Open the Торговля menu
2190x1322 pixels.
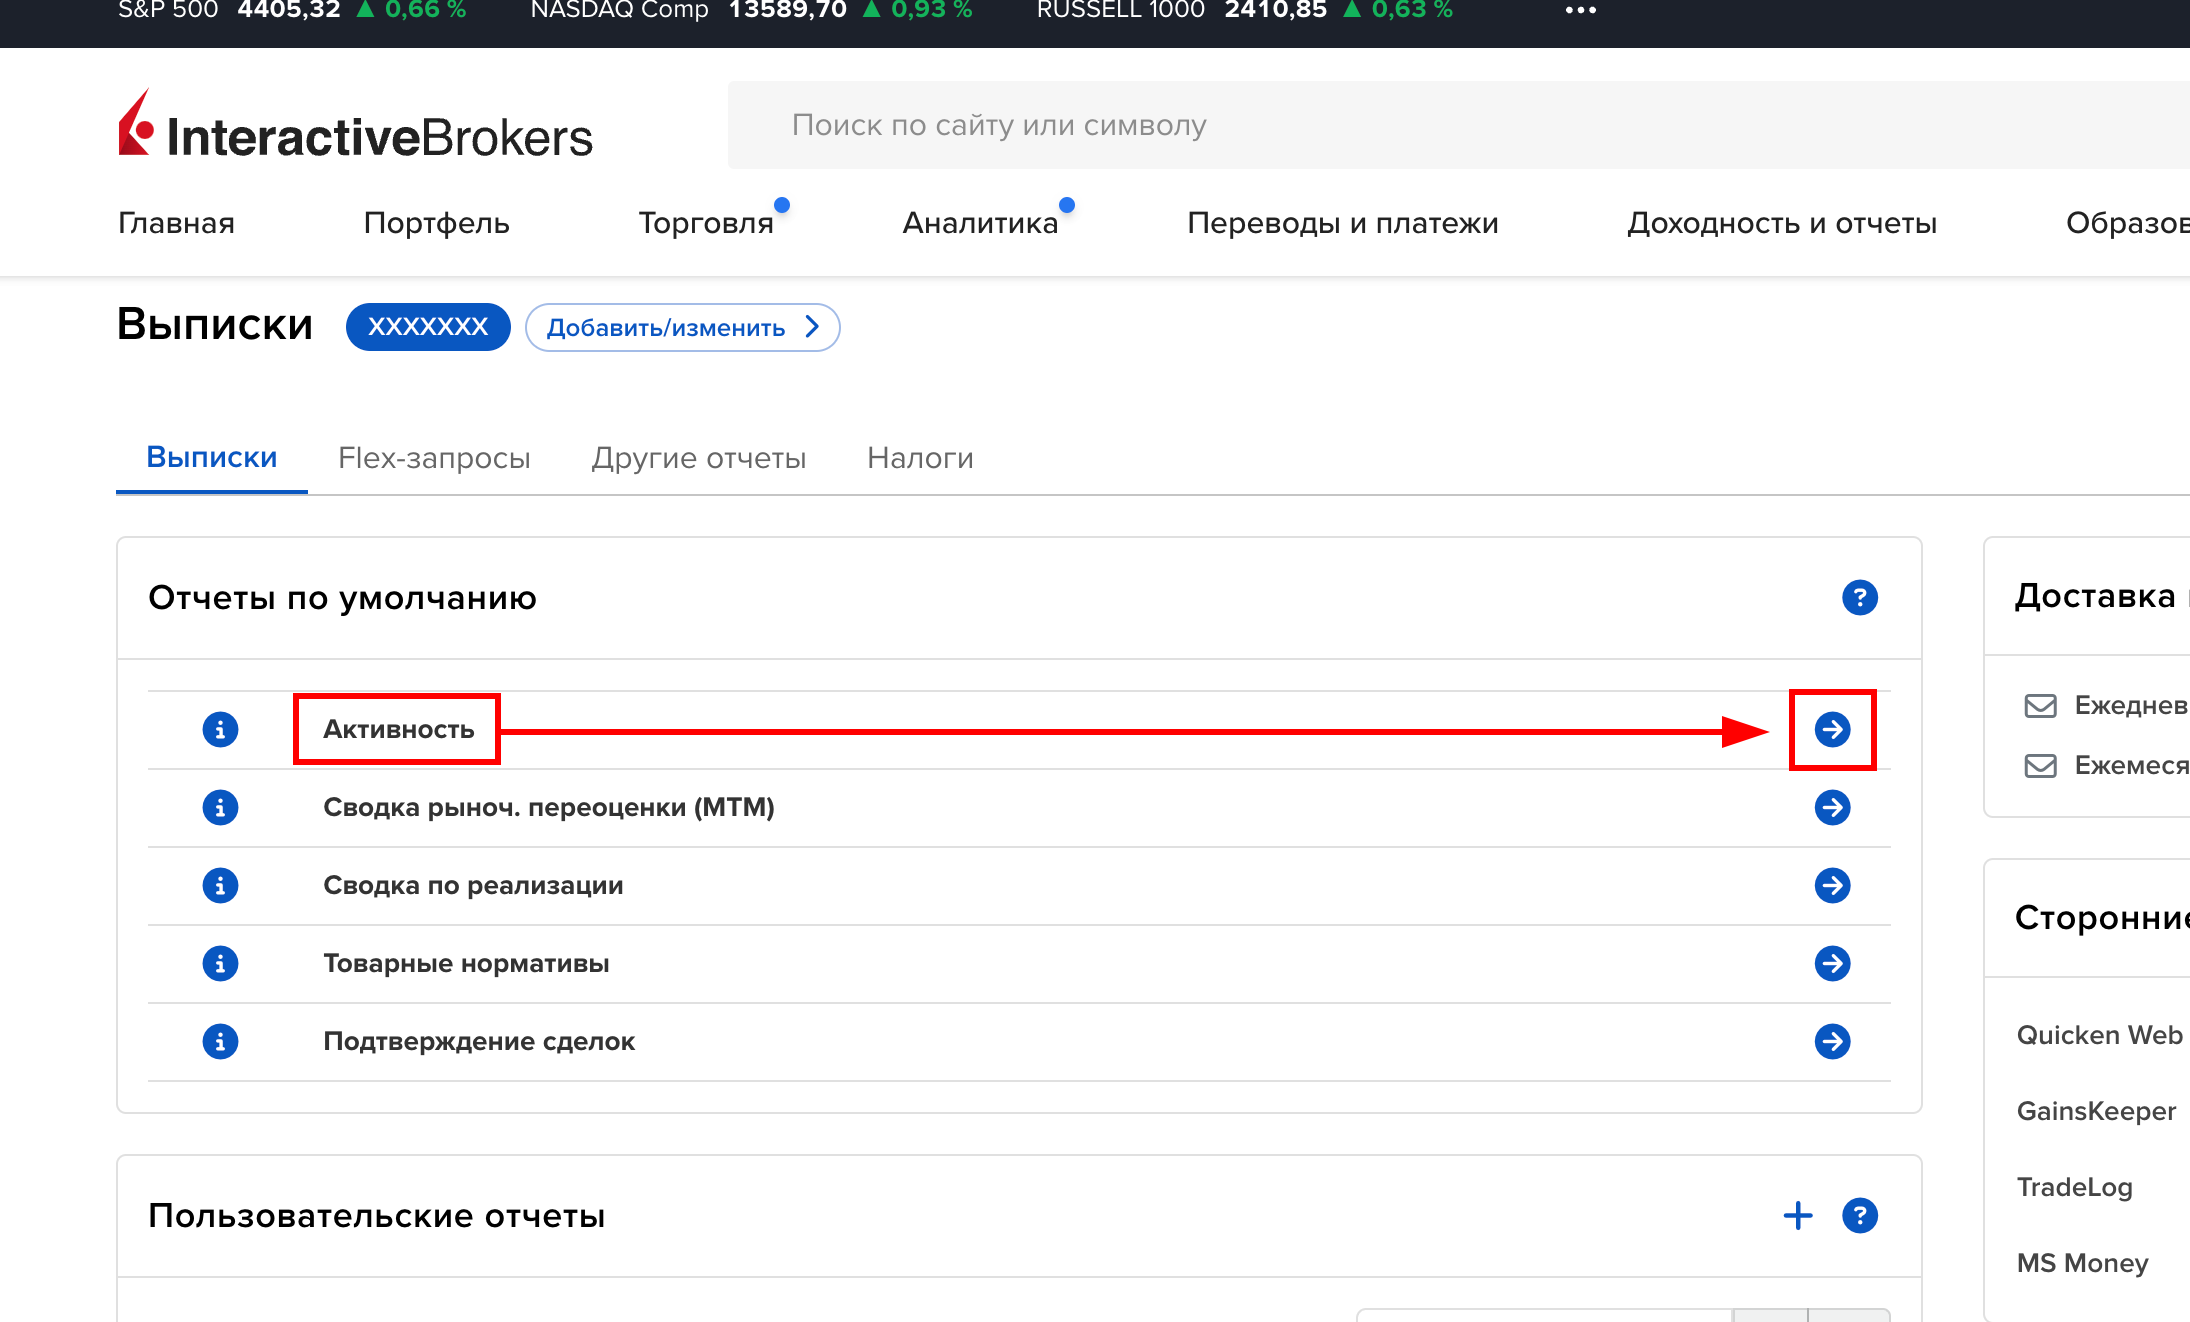tap(706, 222)
